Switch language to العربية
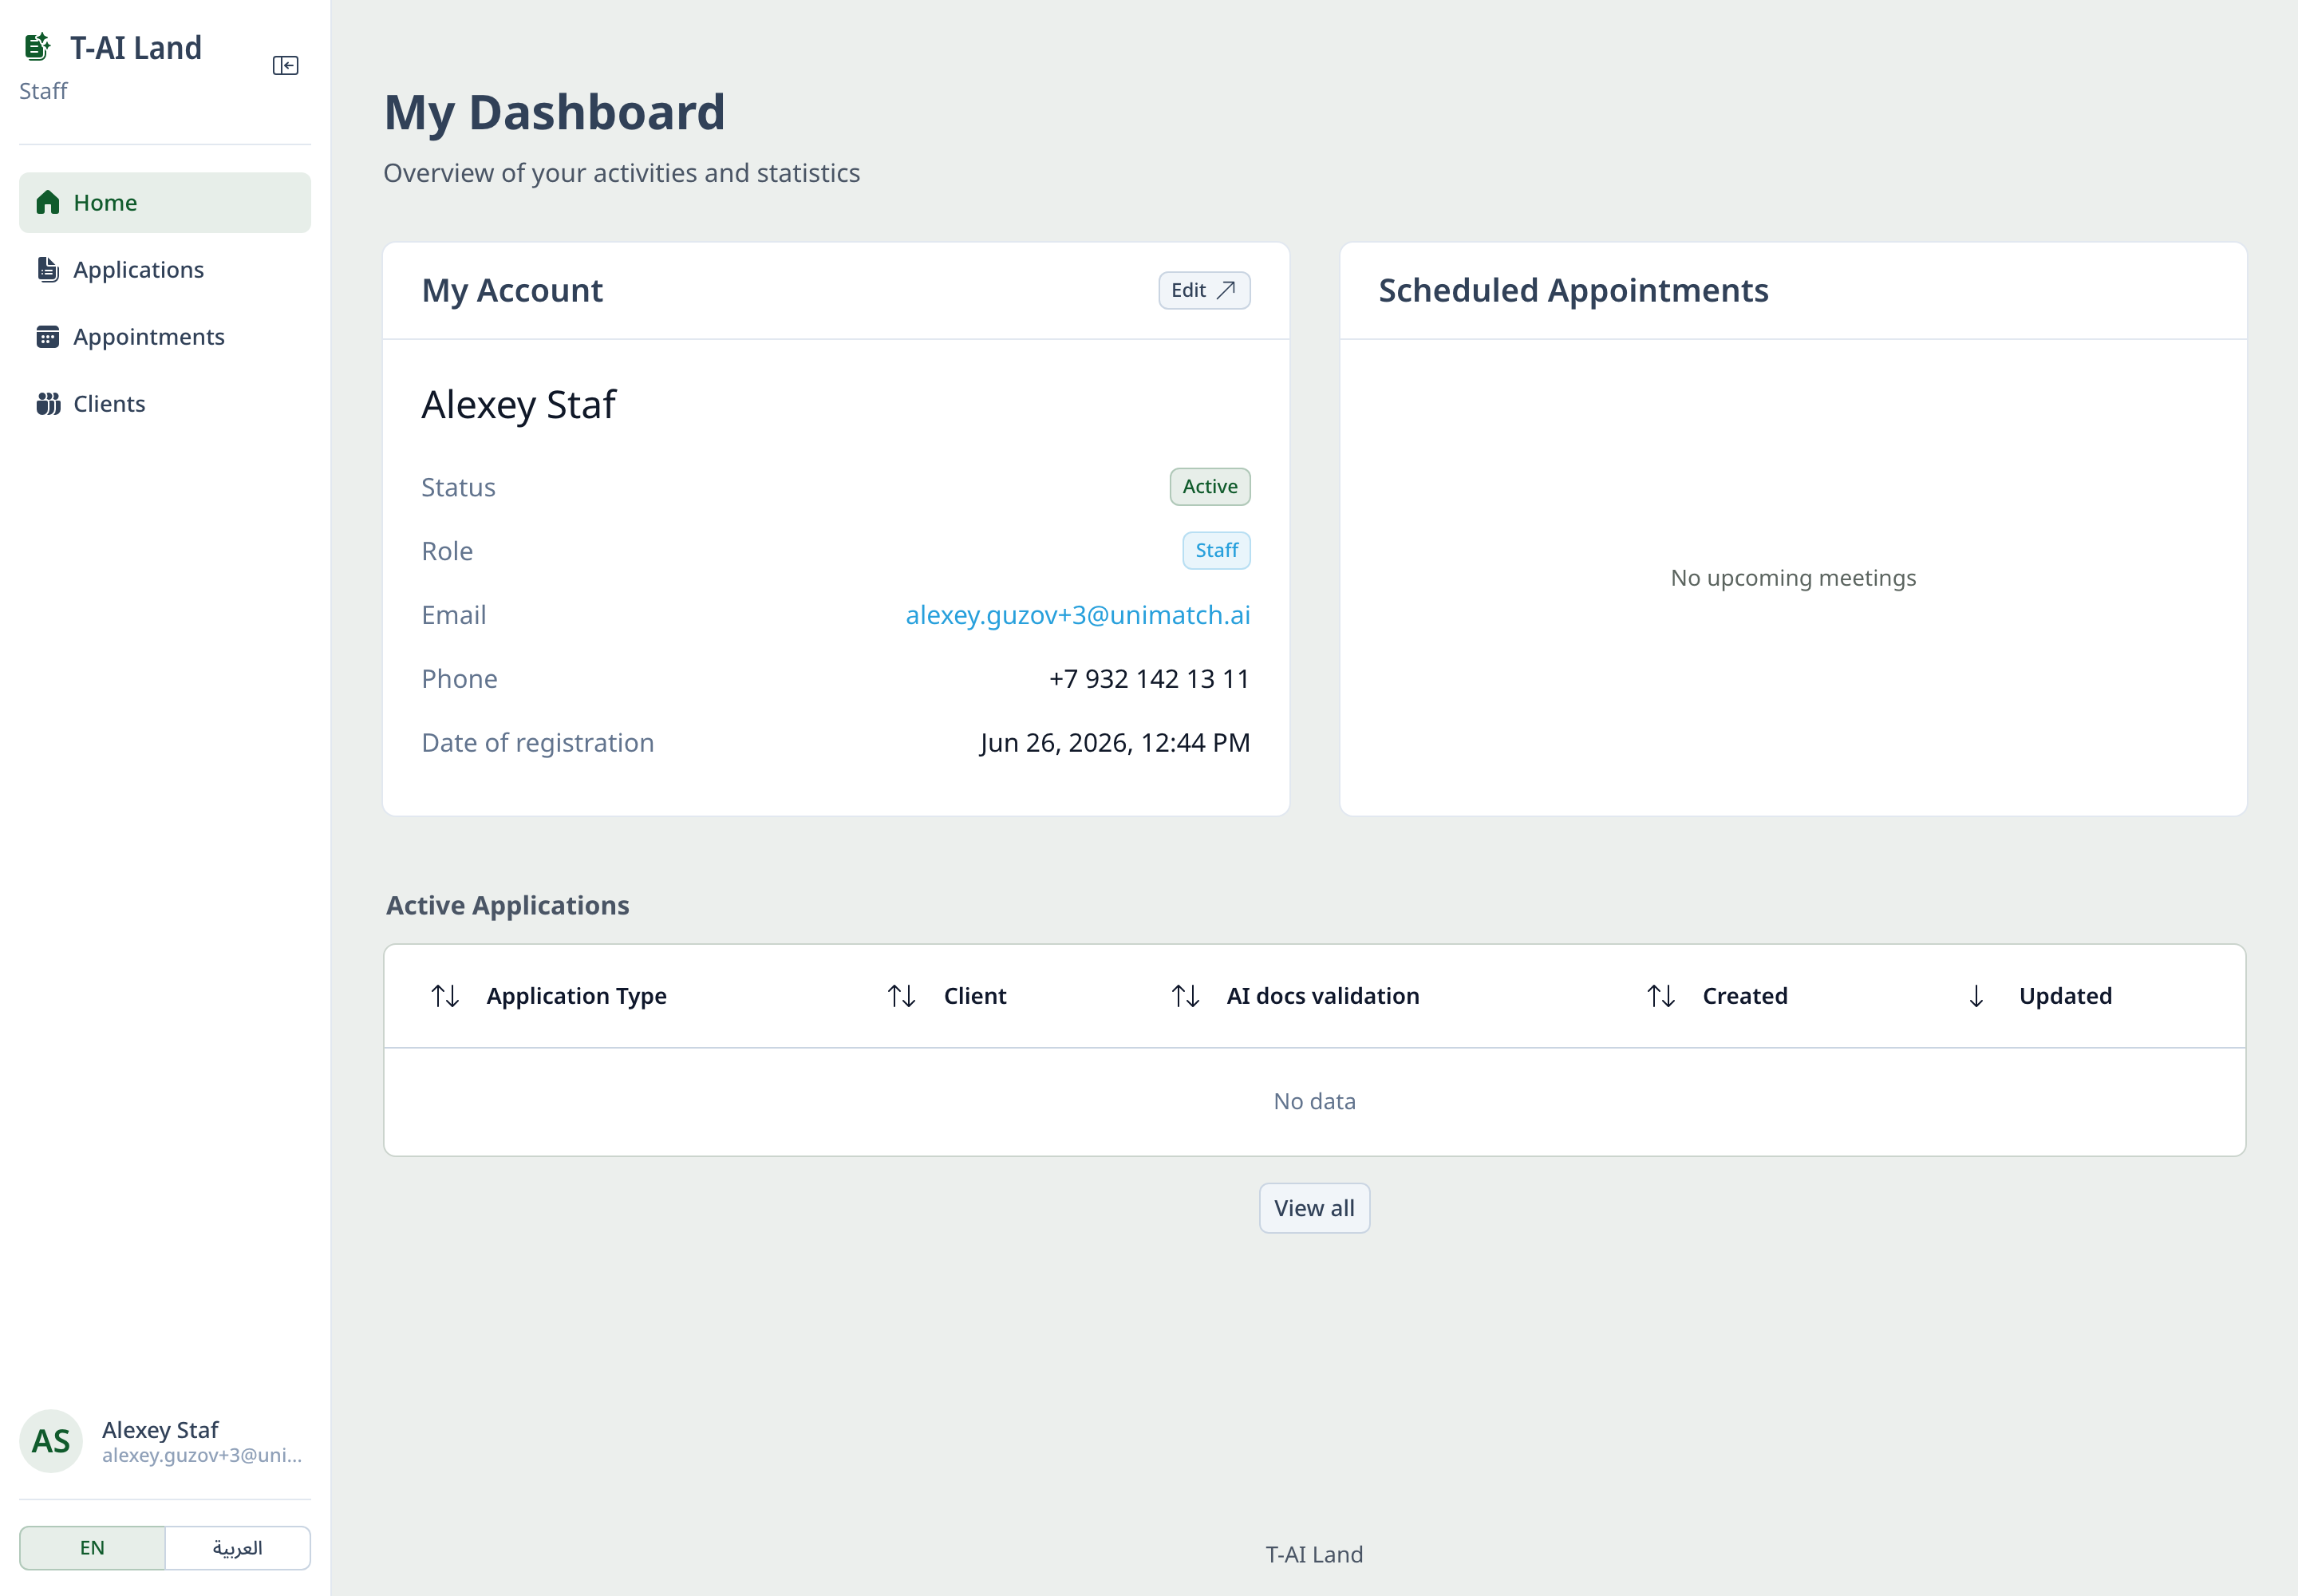This screenshot has height=1596, width=2298. pos(238,1548)
